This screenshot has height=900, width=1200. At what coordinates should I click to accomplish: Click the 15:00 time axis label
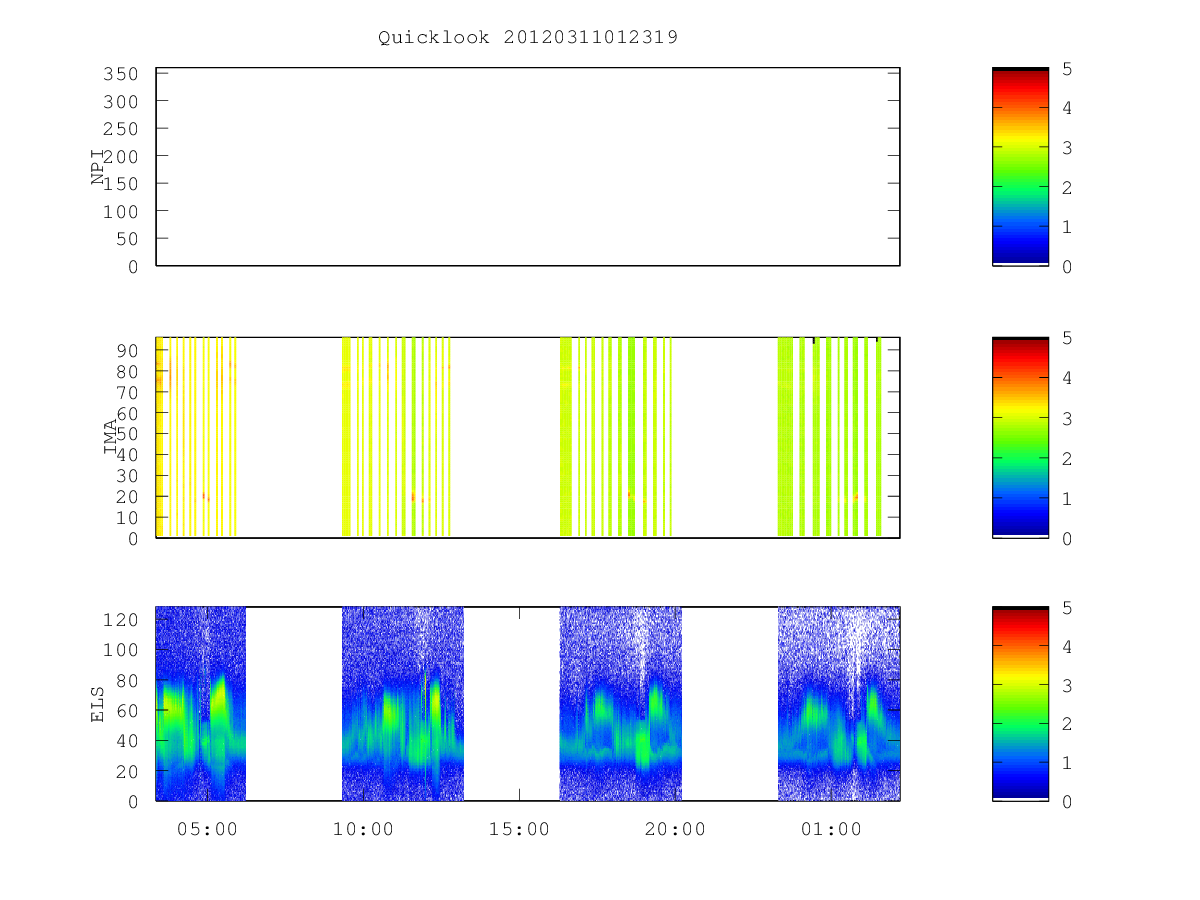click(519, 828)
